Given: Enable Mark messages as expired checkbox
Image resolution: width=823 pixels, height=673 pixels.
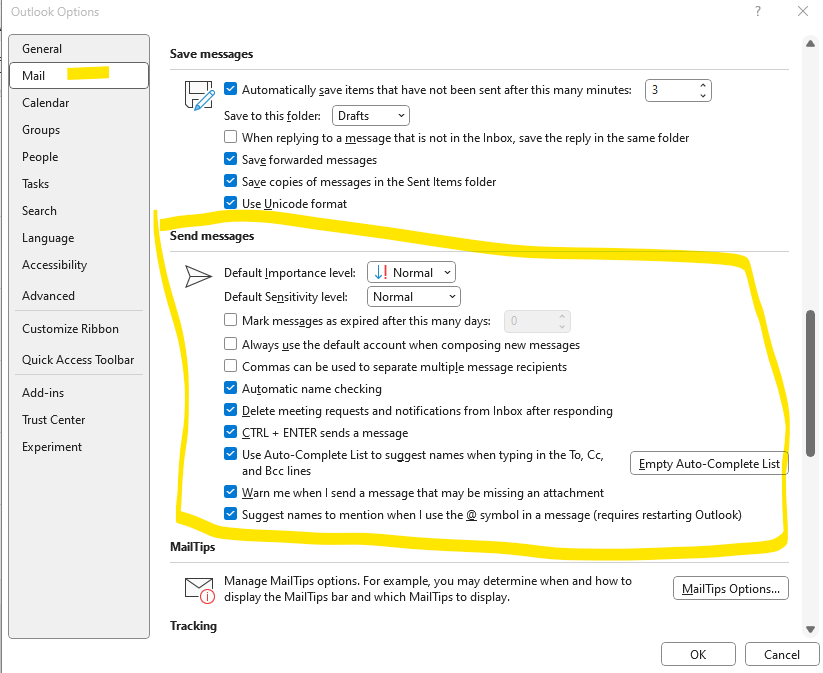Looking at the screenshot, I should [x=230, y=320].
